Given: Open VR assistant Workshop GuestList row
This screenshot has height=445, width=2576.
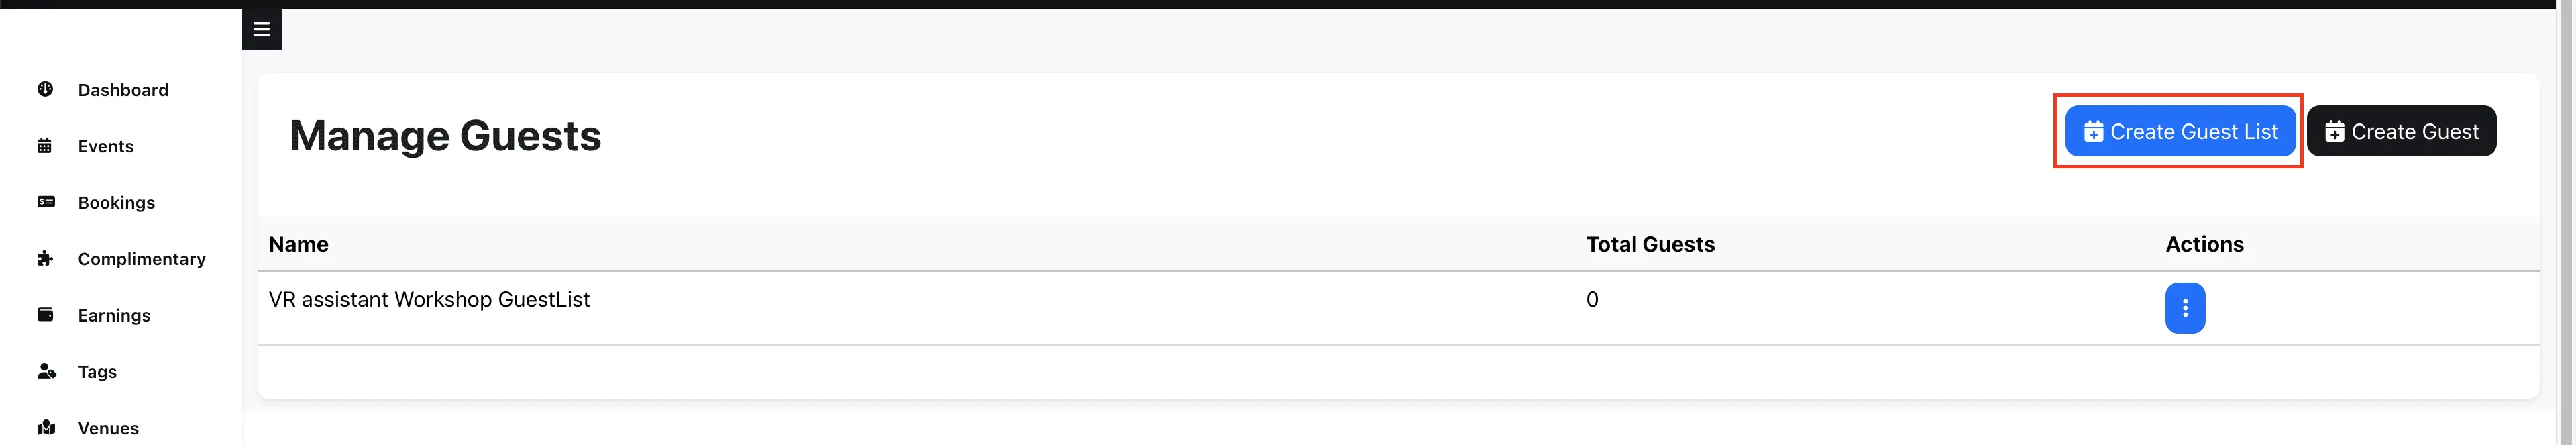Looking at the screenshot, I should (429, 299).
